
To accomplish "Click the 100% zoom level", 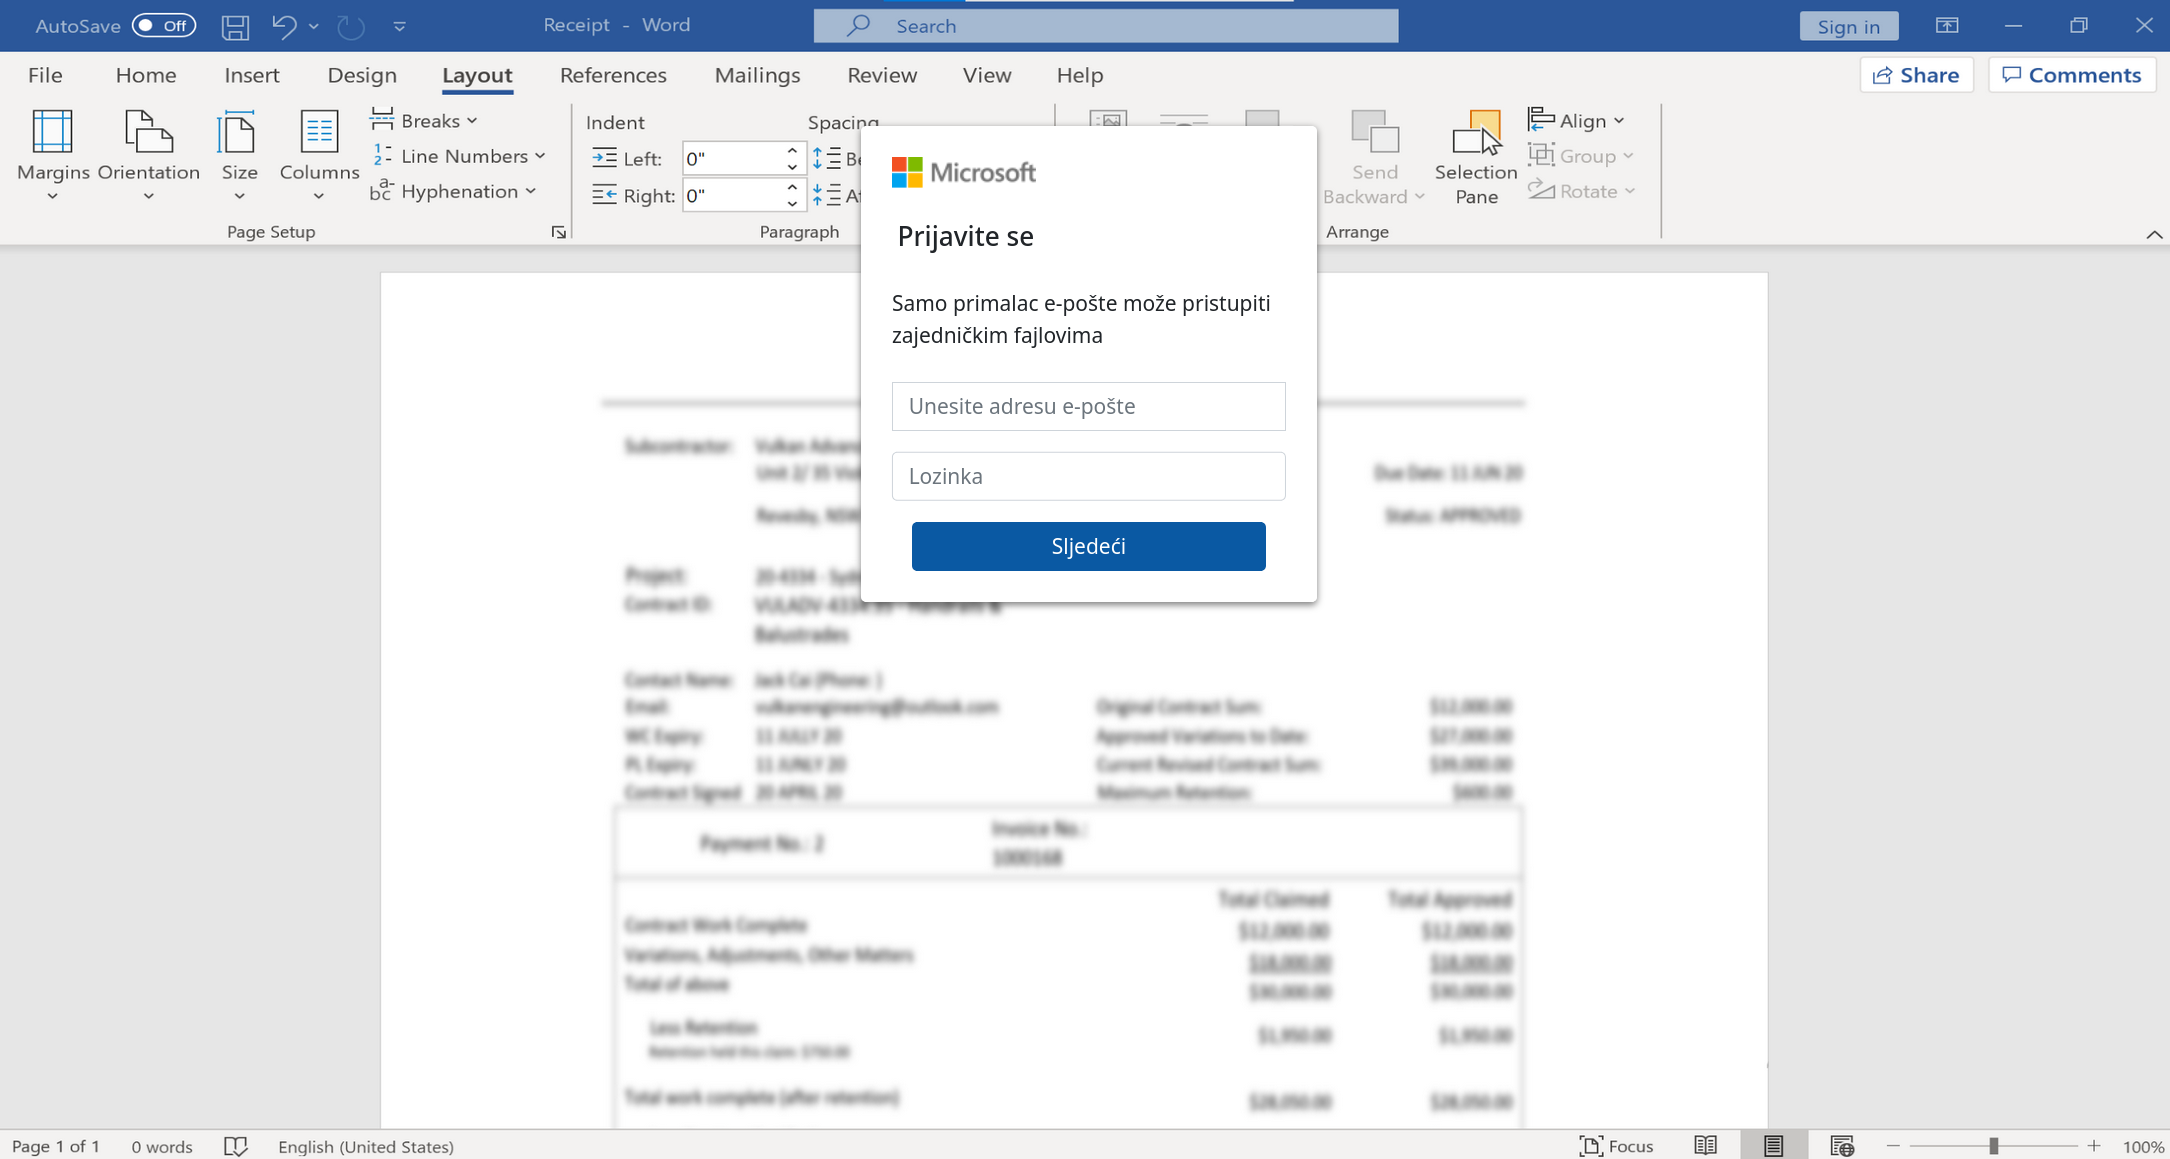I will (x=2144, y=1146).
